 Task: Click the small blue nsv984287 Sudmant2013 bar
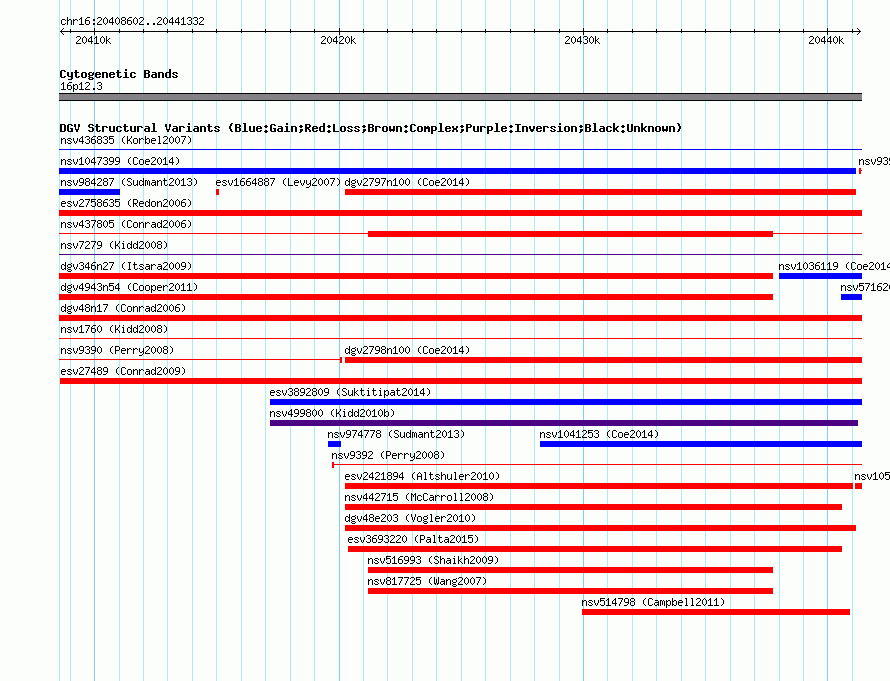(90, 192)
